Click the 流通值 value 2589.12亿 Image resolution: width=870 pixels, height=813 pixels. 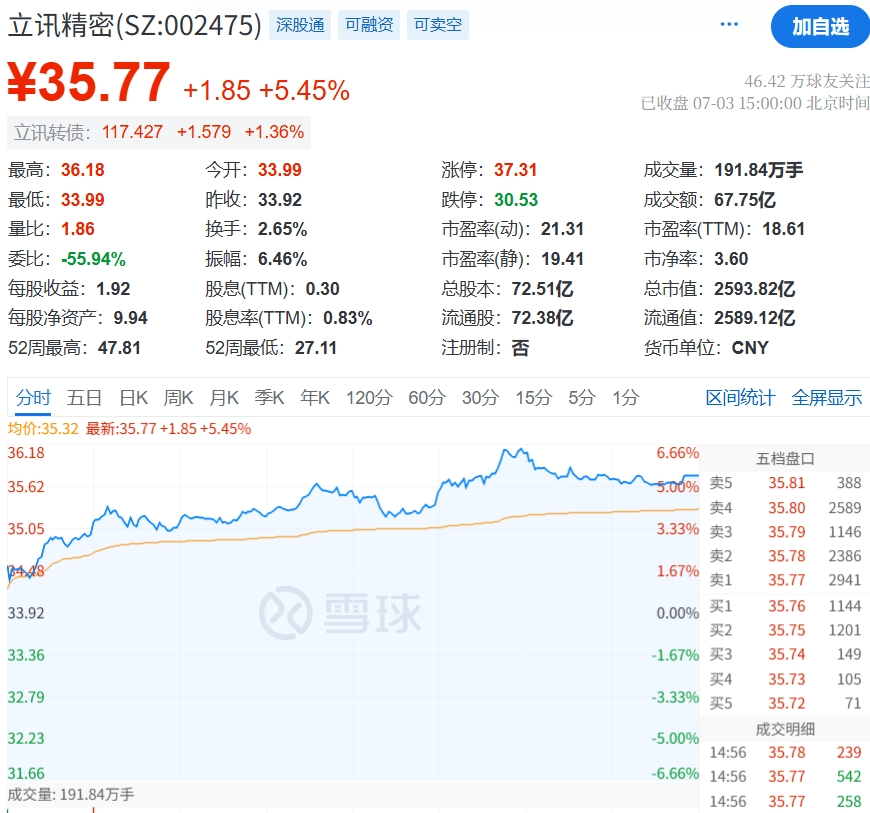click(755, 319)
